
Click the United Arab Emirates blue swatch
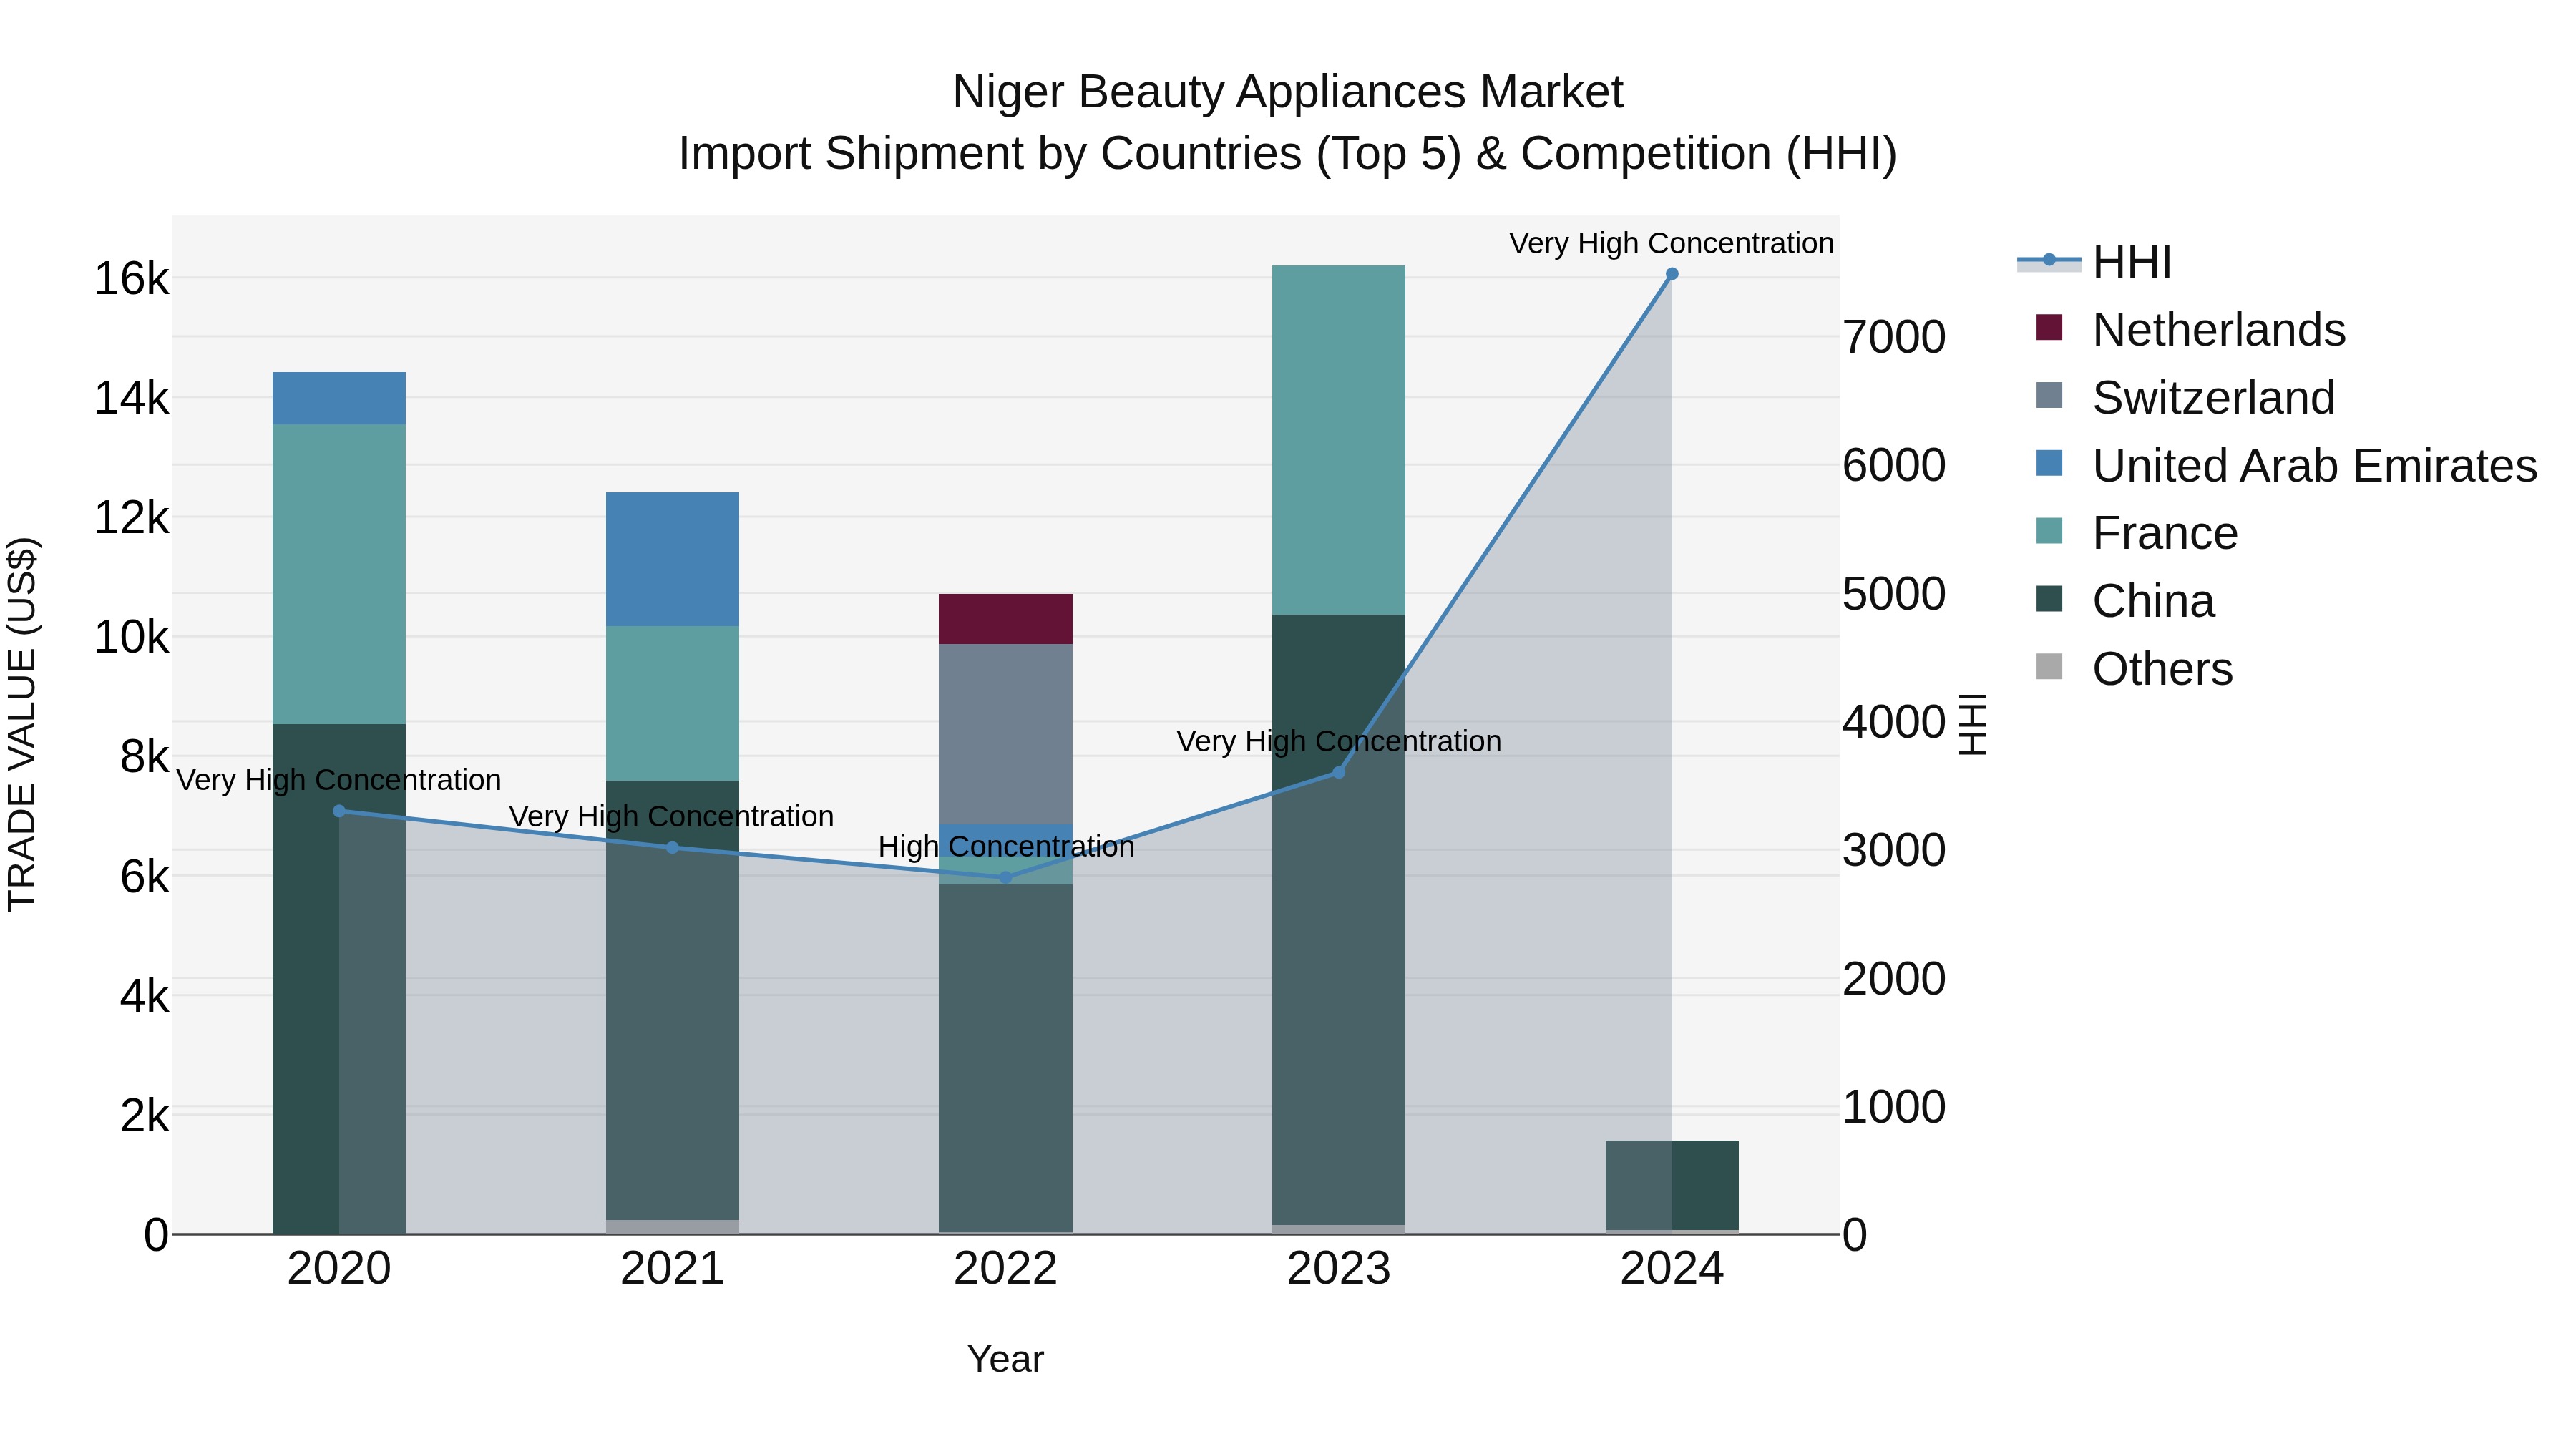[x=2049, y=464]
